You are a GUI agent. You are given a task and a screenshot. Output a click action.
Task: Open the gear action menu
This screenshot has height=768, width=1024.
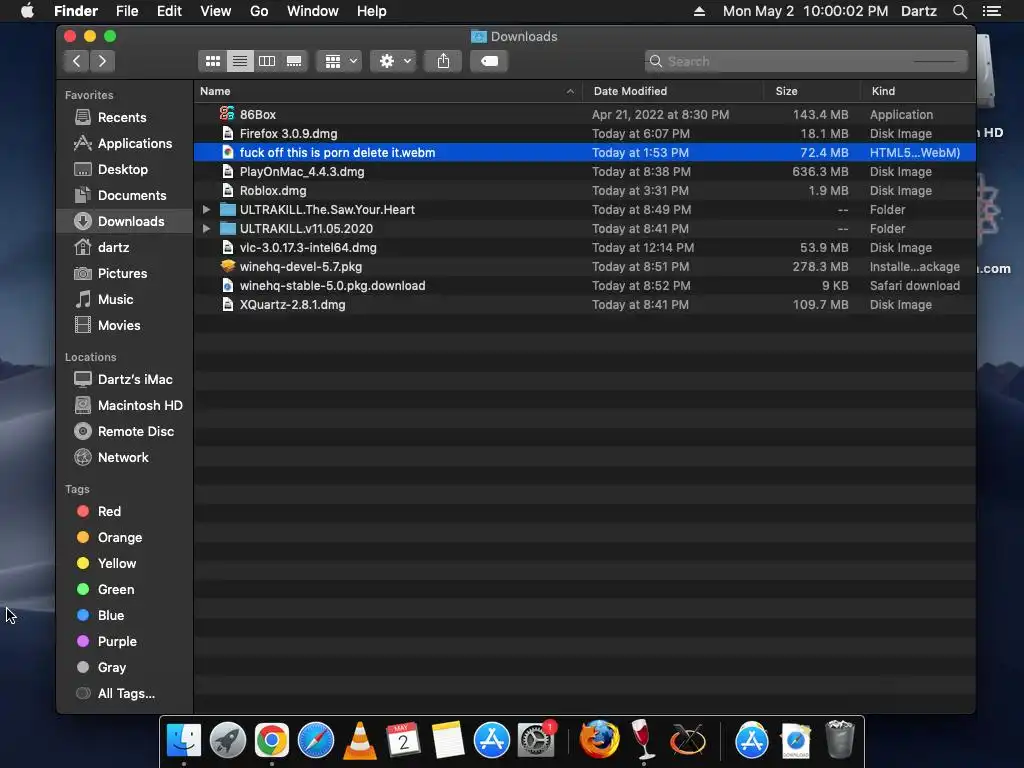(x=394, y=61)
